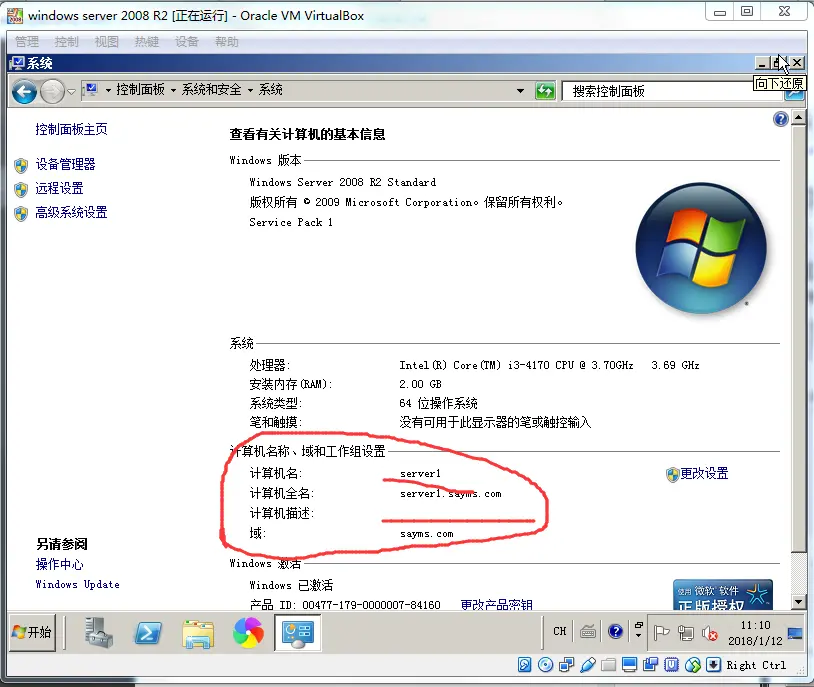The image size is (814, 687).
Task: Click muted volume speaker tray icon
Action: pos(710,633)
